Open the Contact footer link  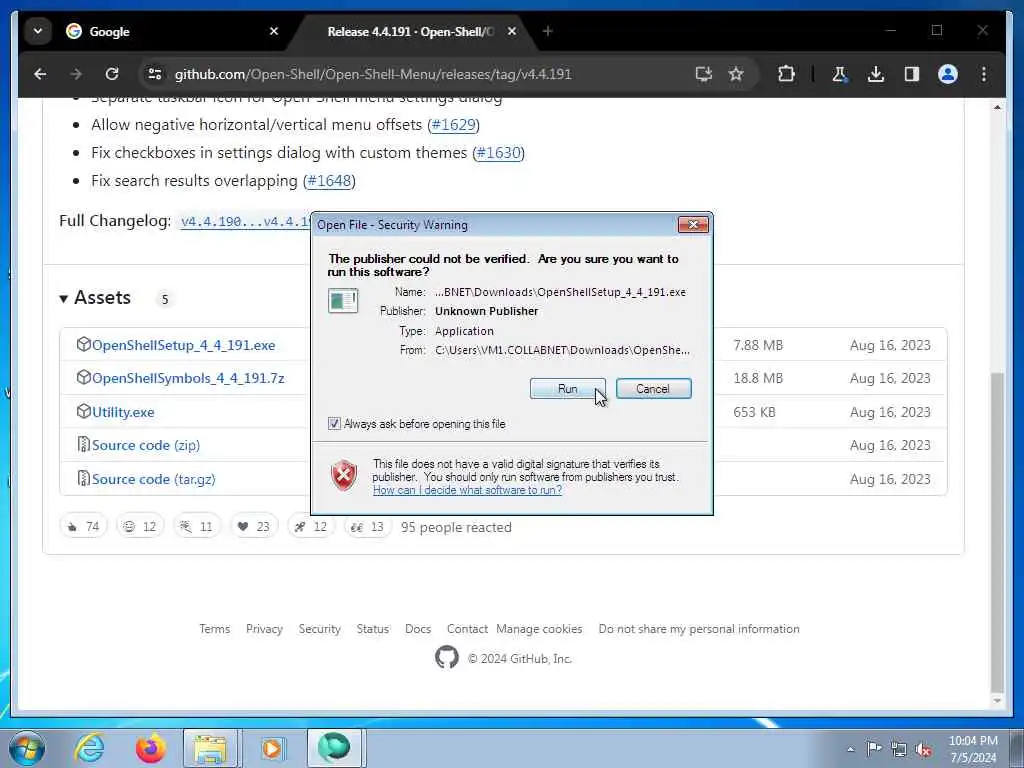click(x=467, y=629)
